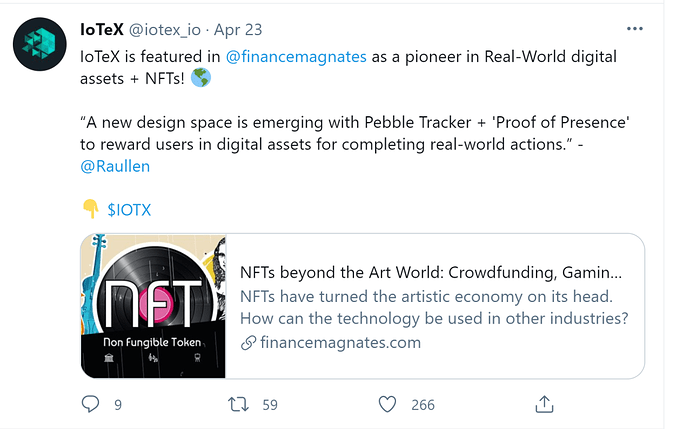Open article titled NFTs beyond the Art World
Screen dimensions: 690x429
[x=431, y=272]
